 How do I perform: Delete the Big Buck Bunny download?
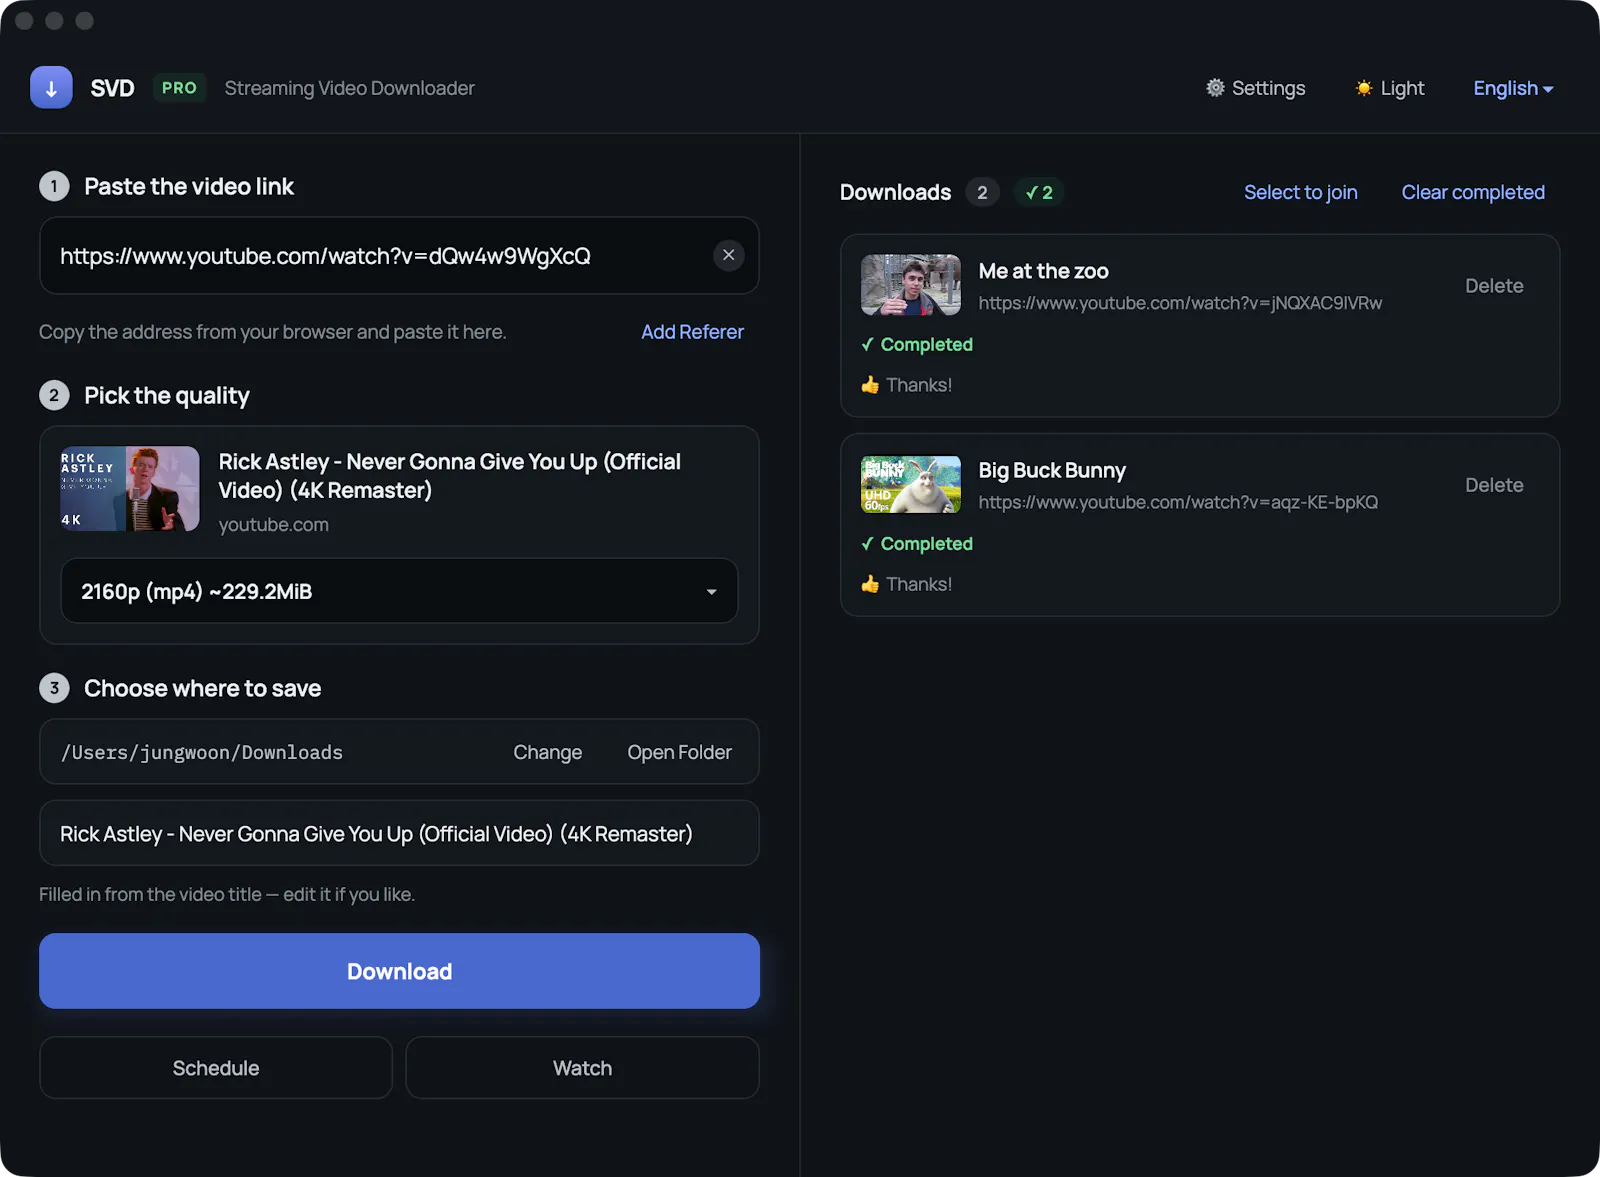tap(1494, 485)
